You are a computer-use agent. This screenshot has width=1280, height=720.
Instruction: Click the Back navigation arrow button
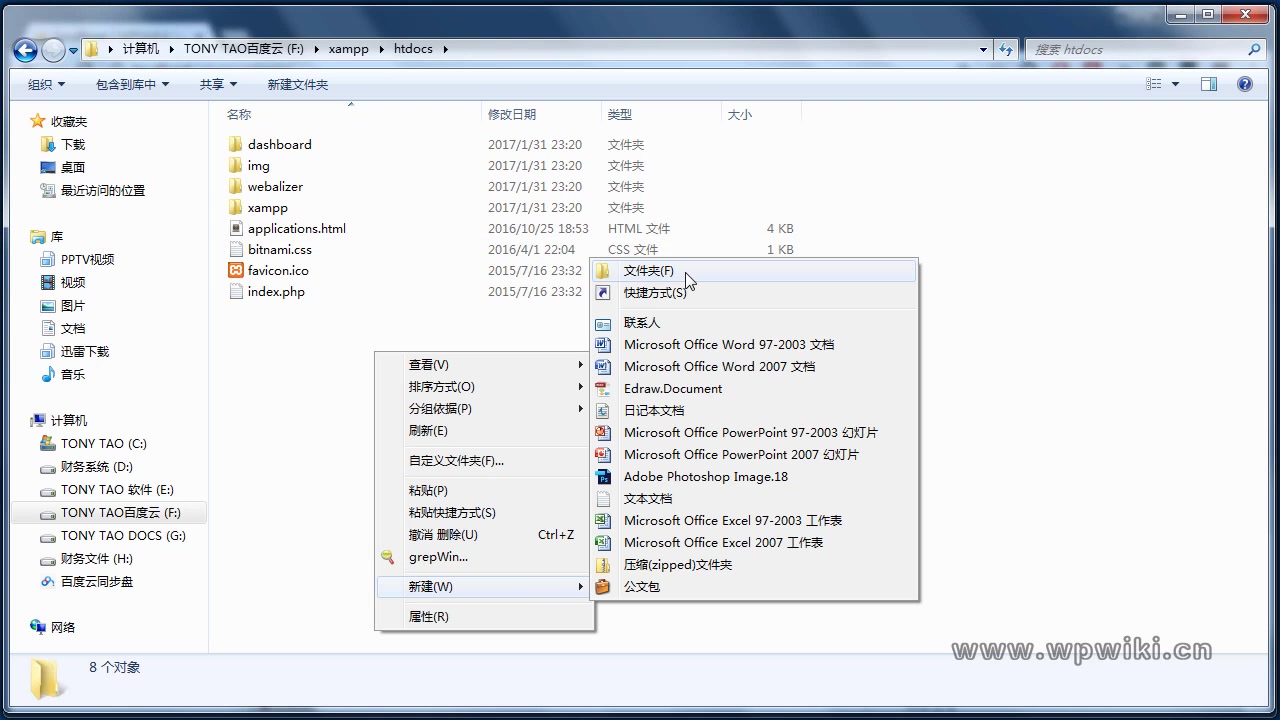click(x=26, y=49)
